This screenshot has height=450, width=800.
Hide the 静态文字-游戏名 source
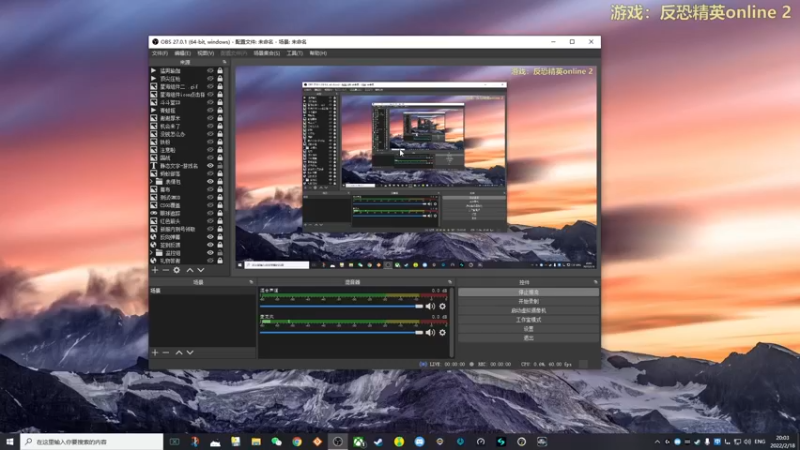point(210,166)
